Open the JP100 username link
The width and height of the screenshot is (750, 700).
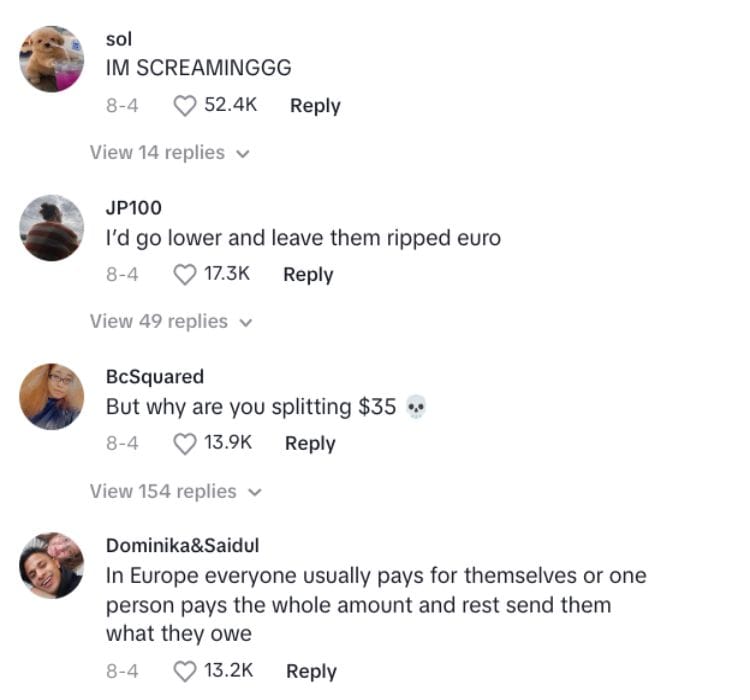pos(134,208)
